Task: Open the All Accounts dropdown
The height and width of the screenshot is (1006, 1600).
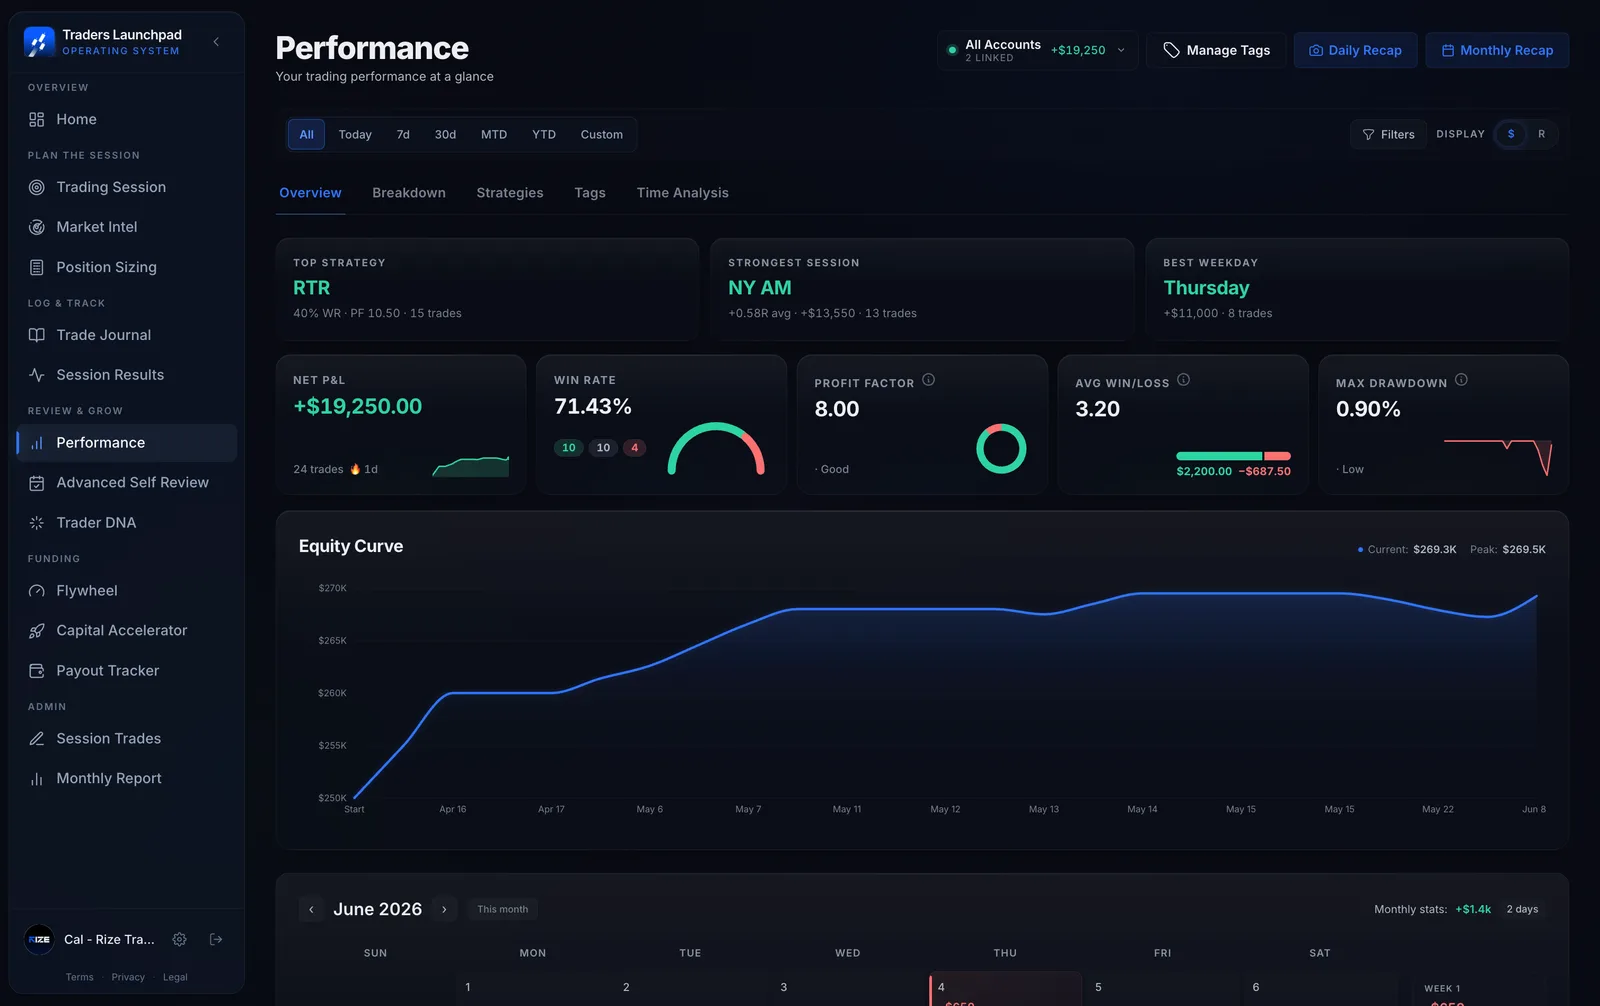Action: pos(1037,50)
